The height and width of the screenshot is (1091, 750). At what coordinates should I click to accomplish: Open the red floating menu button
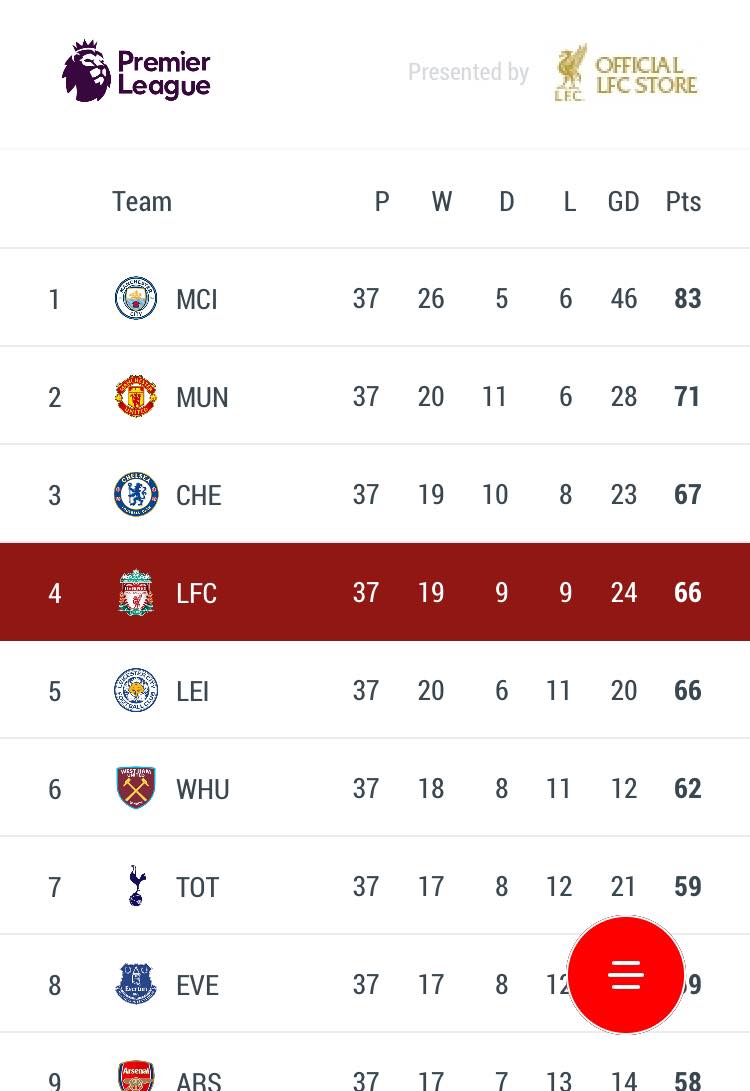point(625,974)
